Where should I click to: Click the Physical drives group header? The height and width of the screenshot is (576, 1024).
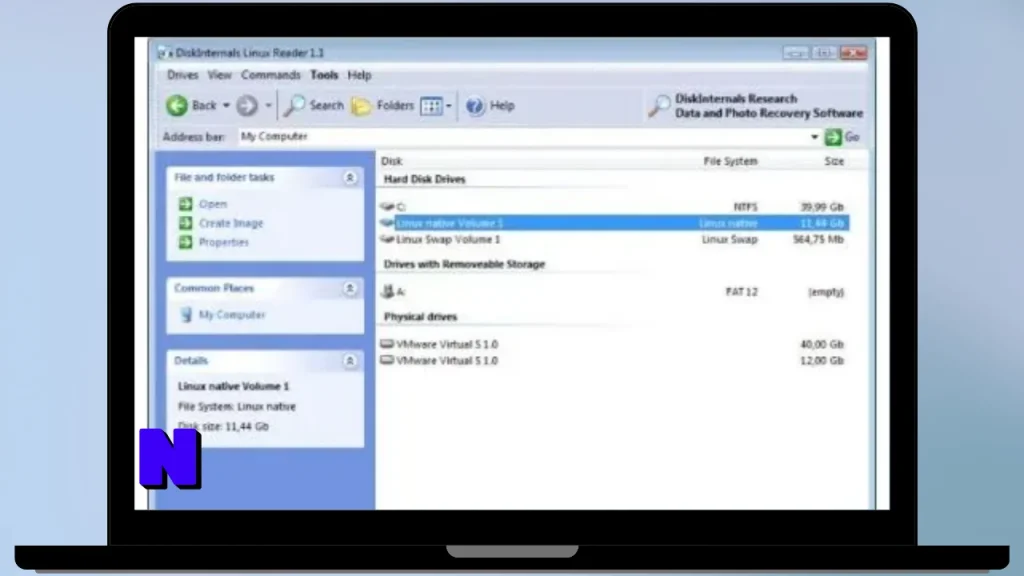(x=421, y=317)
